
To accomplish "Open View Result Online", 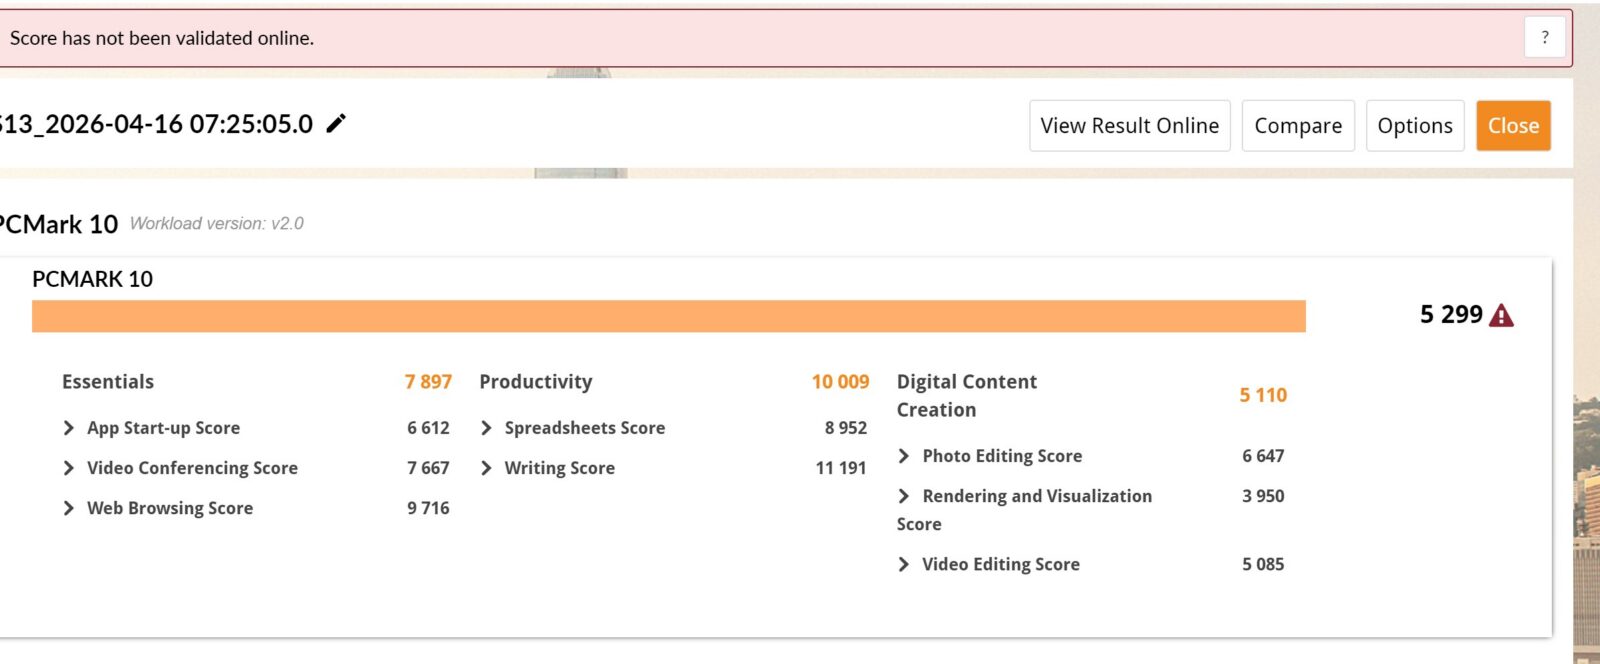I will point(1129,126).
